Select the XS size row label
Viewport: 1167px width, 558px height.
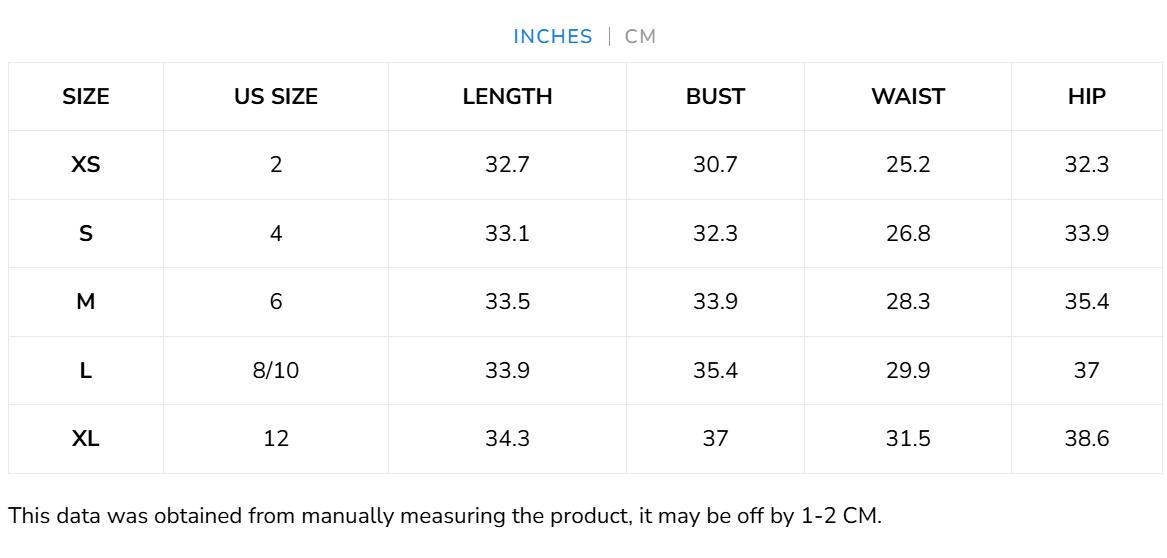pos(86,165)
